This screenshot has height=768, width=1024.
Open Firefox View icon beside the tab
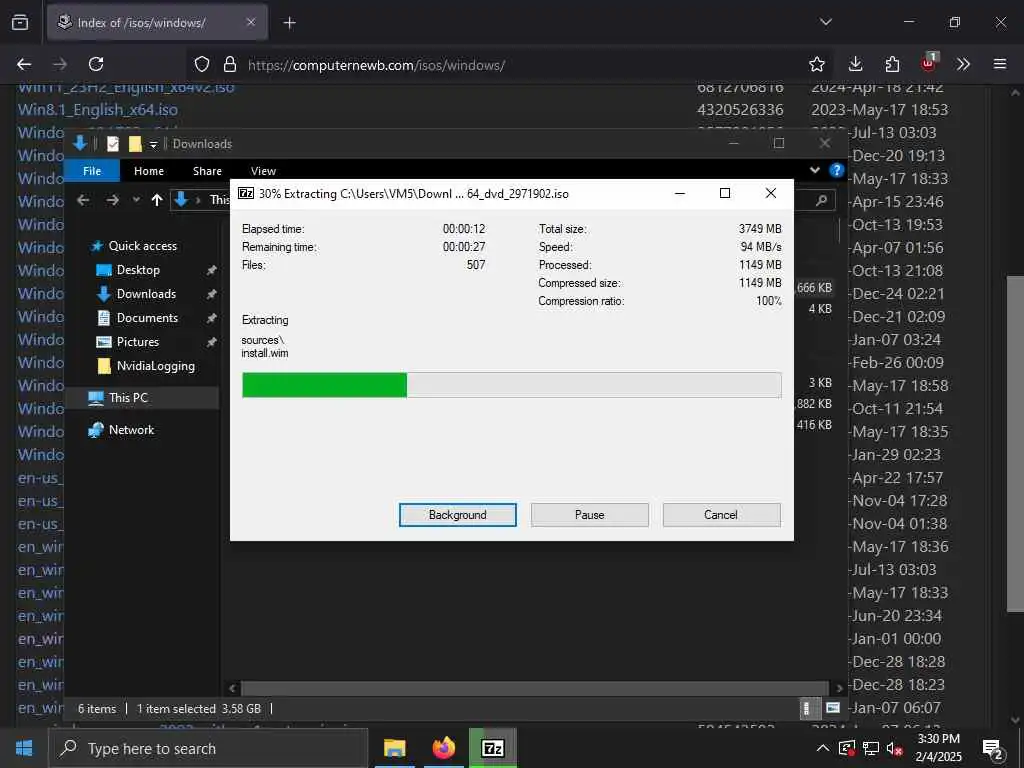(20, 23)
